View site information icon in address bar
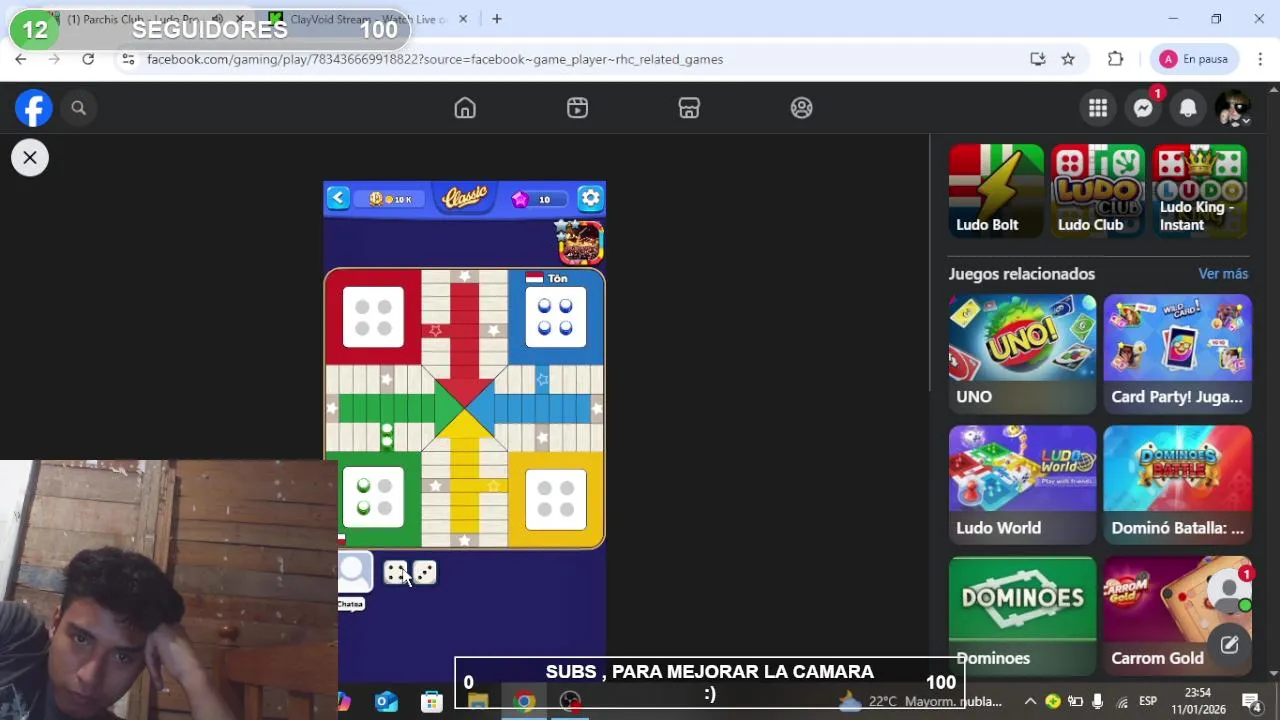This screenshot has height=720, width=1280. (128, 59)
